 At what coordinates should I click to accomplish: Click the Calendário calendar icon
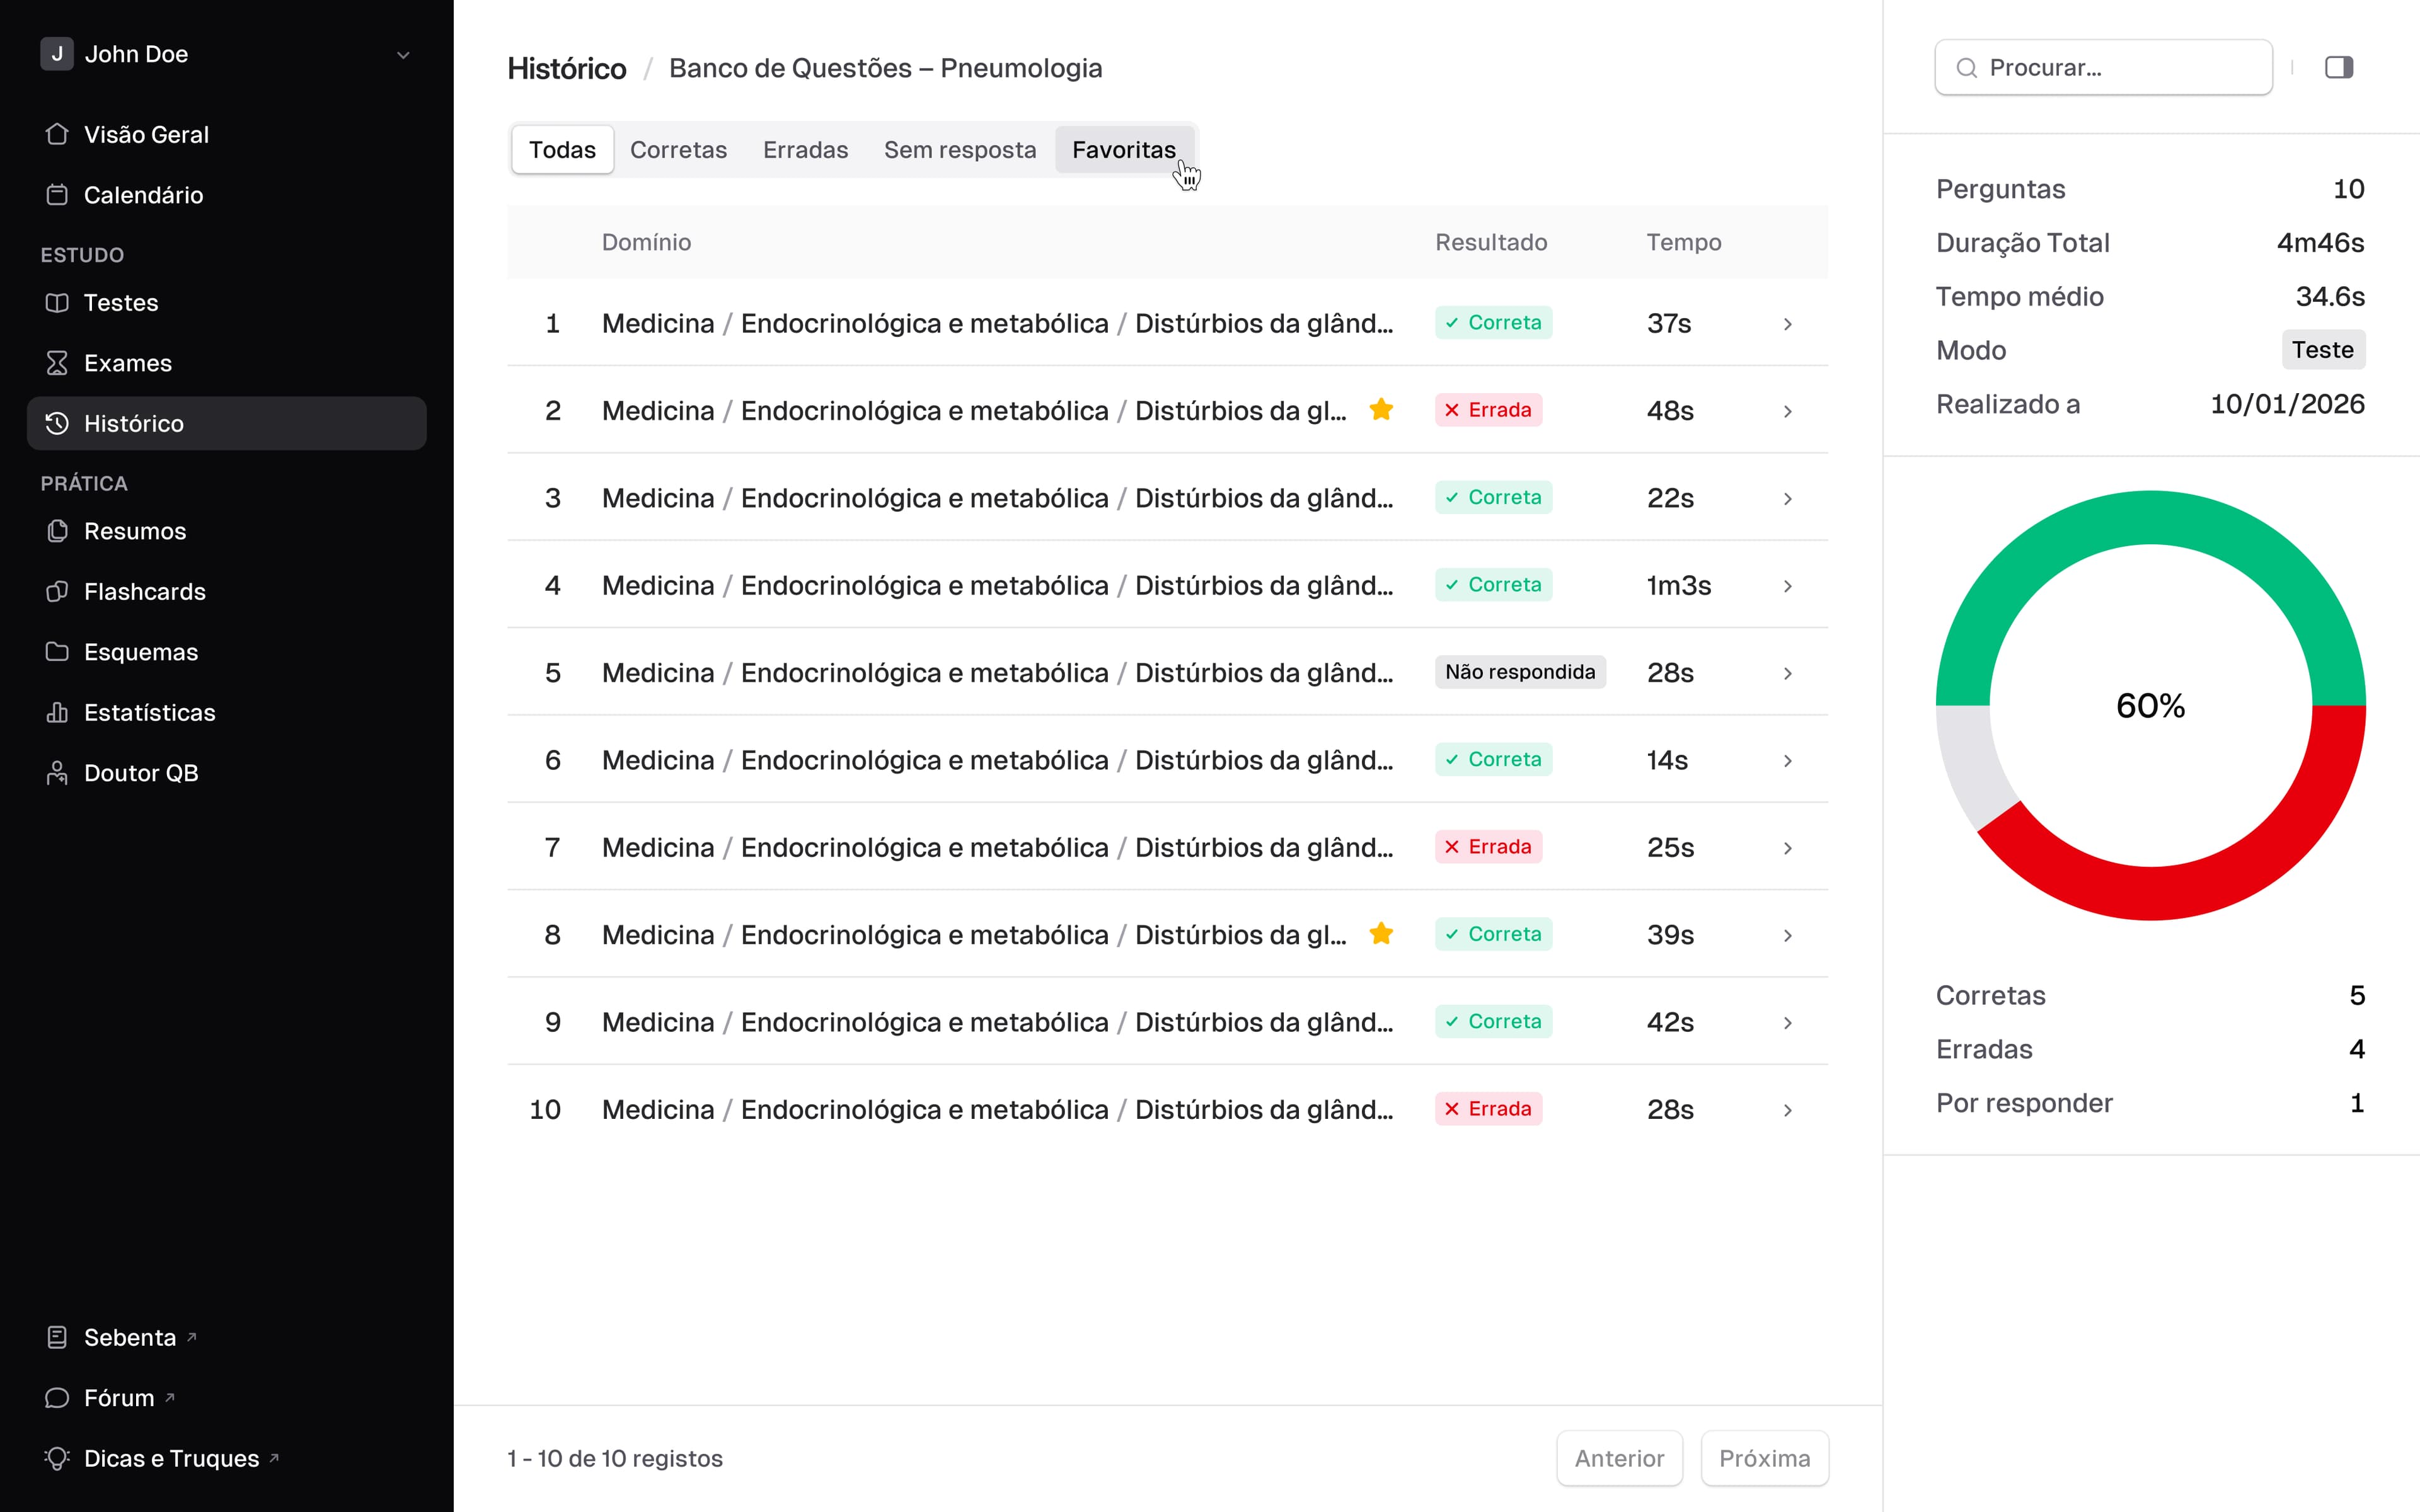click(57, 195)
